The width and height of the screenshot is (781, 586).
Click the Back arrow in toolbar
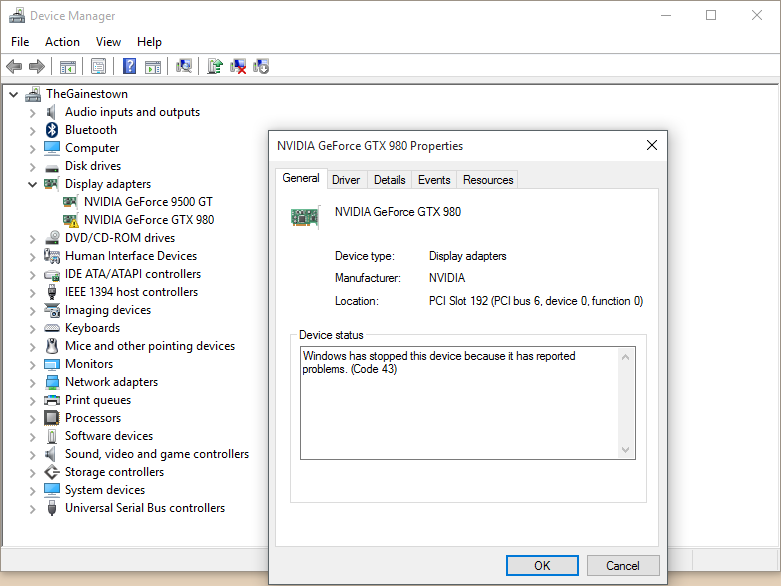(x=14, y=67)
